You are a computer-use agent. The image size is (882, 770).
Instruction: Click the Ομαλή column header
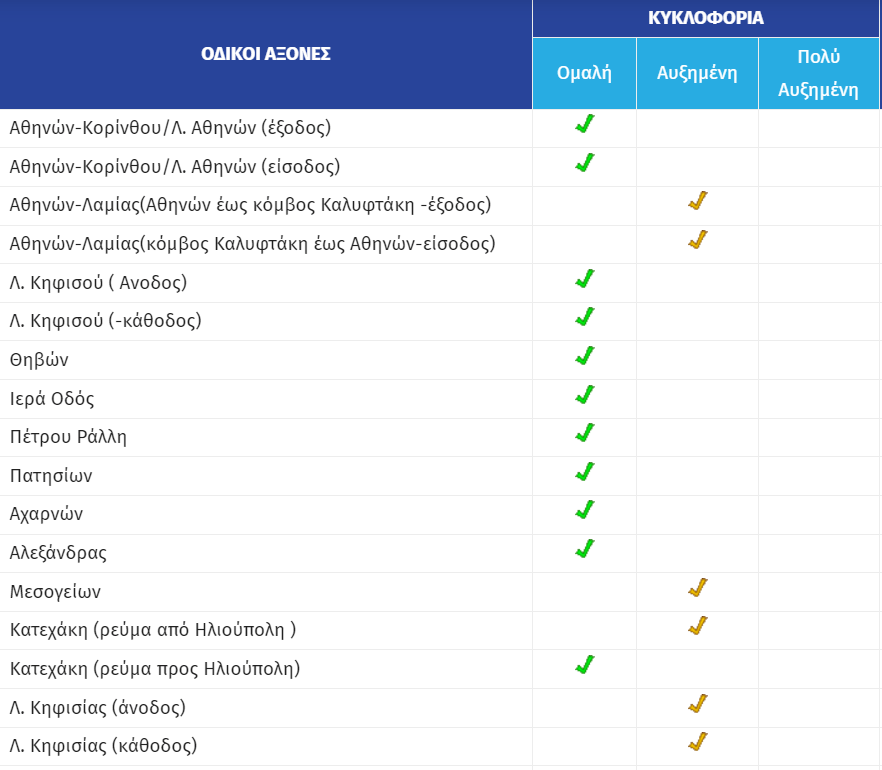tap(584, 73)
